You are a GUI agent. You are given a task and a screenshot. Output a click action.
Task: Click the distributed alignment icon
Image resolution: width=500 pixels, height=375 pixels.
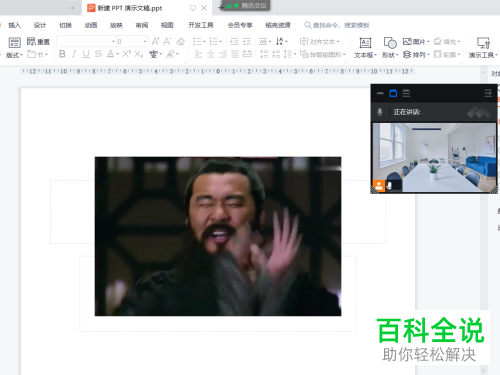click(247, 54)
